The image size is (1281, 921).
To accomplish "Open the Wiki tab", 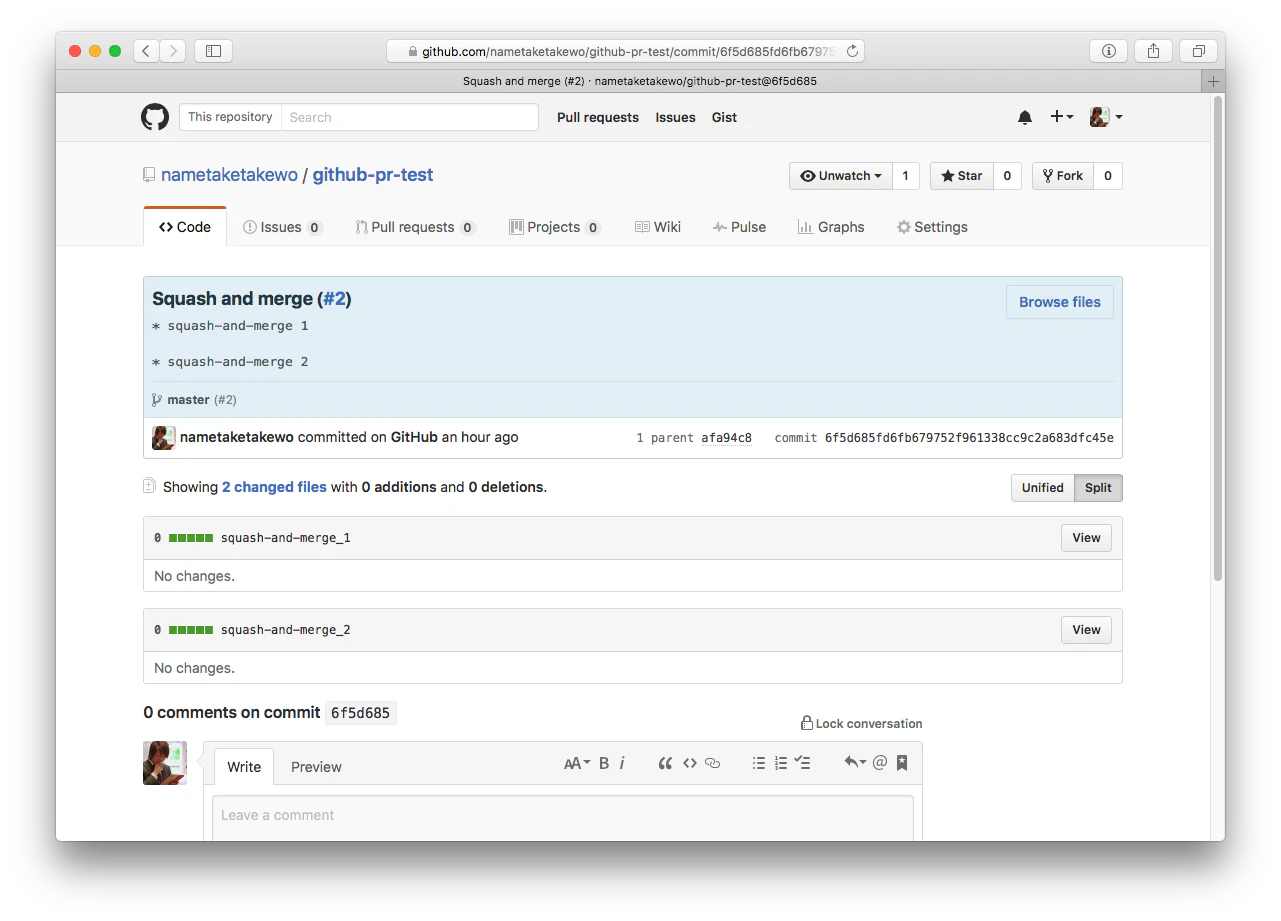I will (x=657, y=227).
